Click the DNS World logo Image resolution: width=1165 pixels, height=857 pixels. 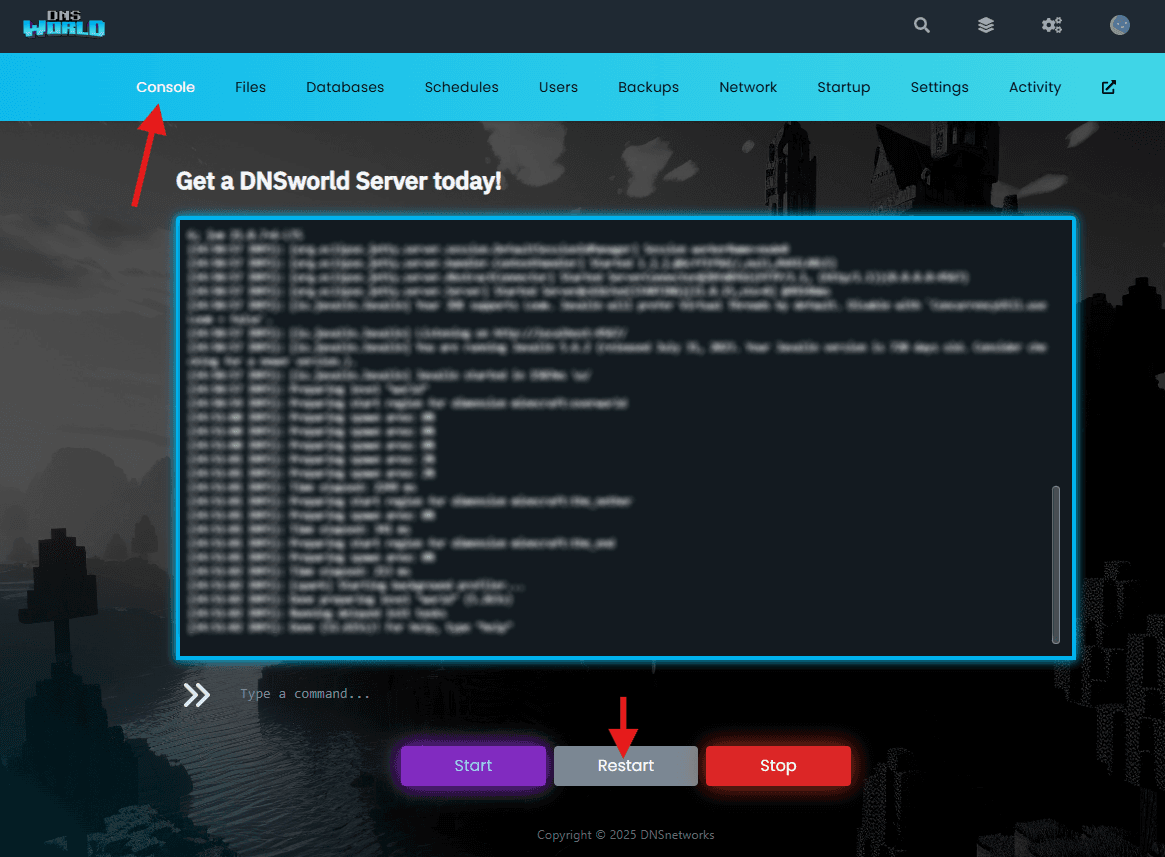click(x=64, y=25)
